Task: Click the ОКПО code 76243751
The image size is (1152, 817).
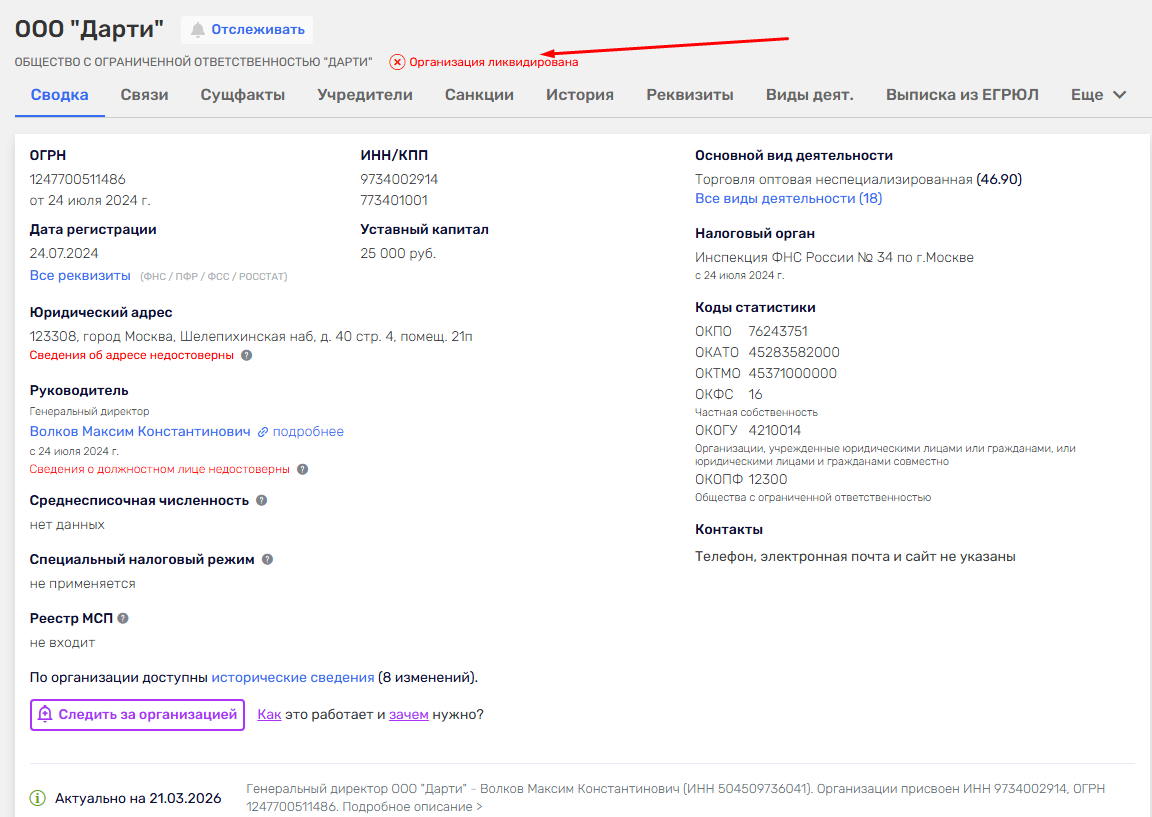Action: [777, 331]
